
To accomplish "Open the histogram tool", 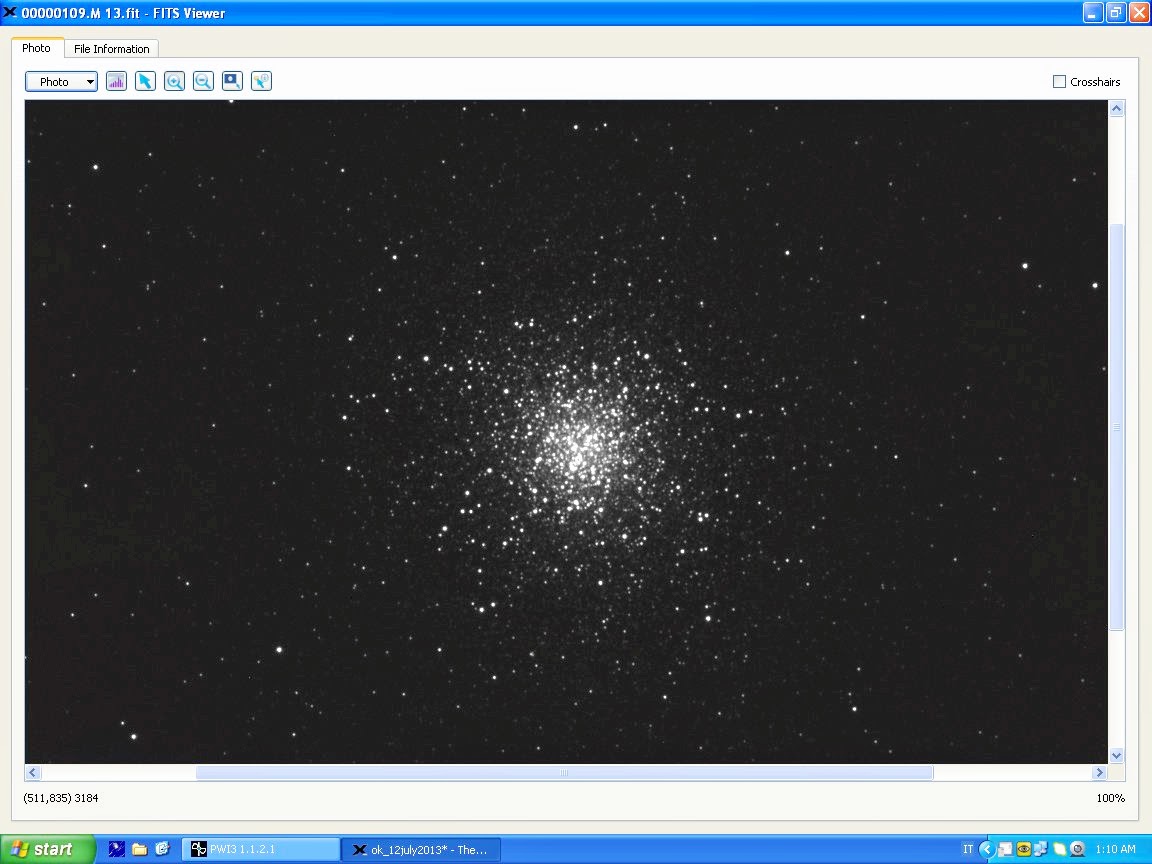I will click(116, 82).
